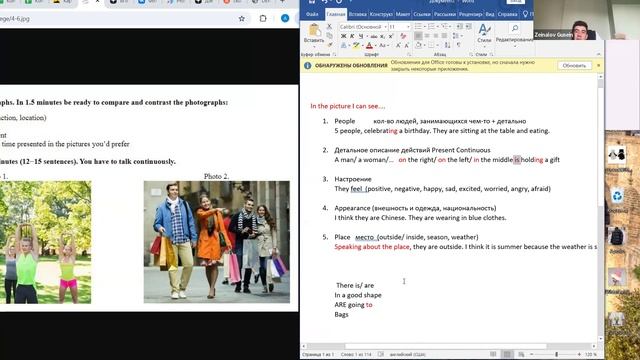Switch to the Макет ribbon tab
The image size is (640, 360).
[x=402, y=14]
